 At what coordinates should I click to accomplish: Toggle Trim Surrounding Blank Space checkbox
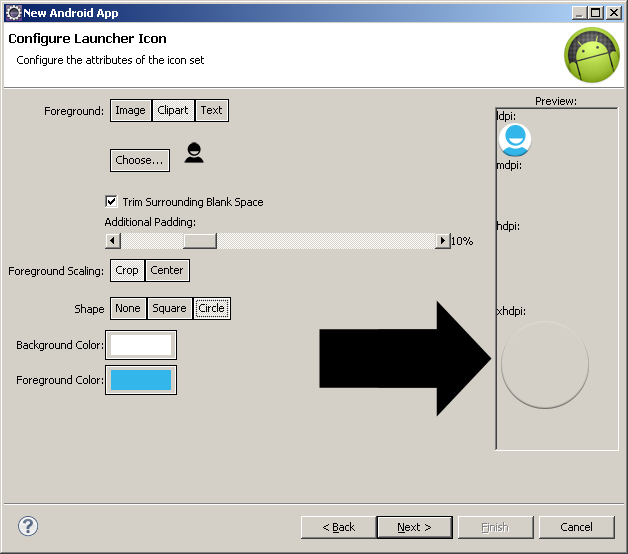[x=111, y=201]
